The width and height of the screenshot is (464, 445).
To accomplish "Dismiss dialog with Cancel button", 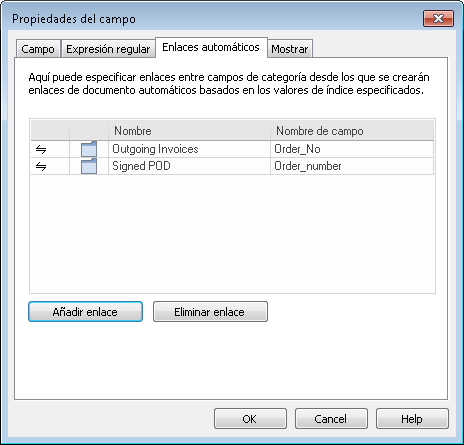I will [x=331, y=419].
